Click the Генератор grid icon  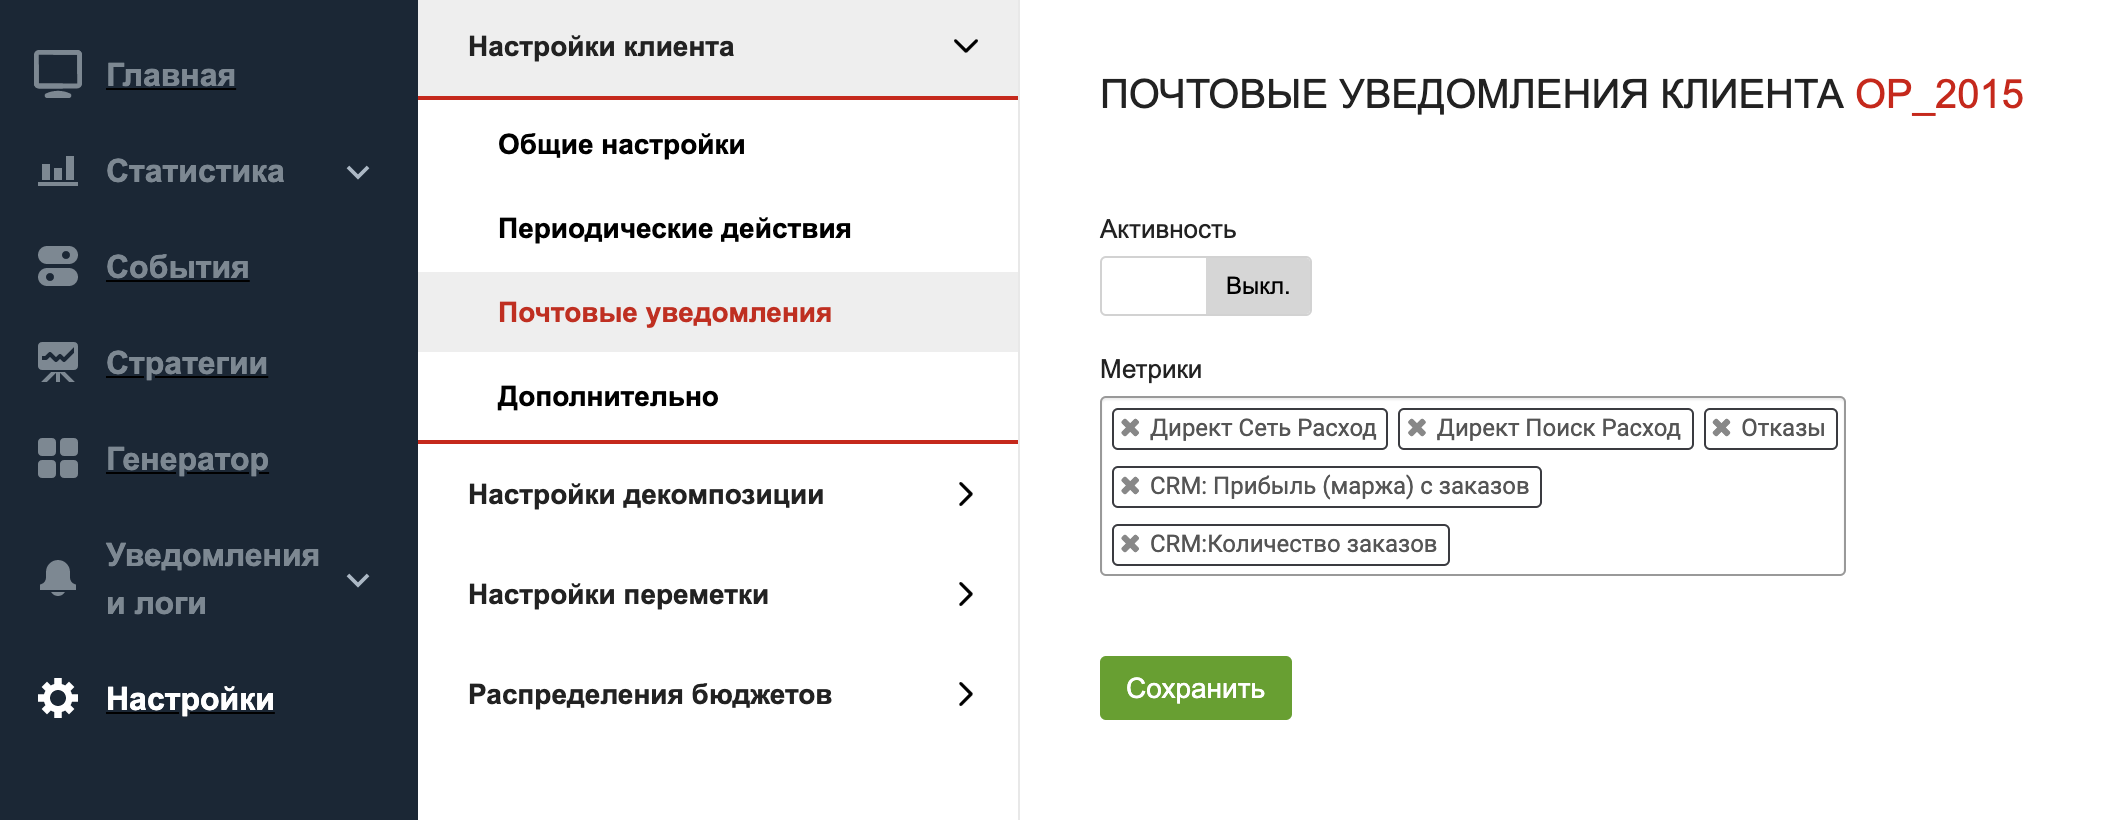tap(58, 459)
